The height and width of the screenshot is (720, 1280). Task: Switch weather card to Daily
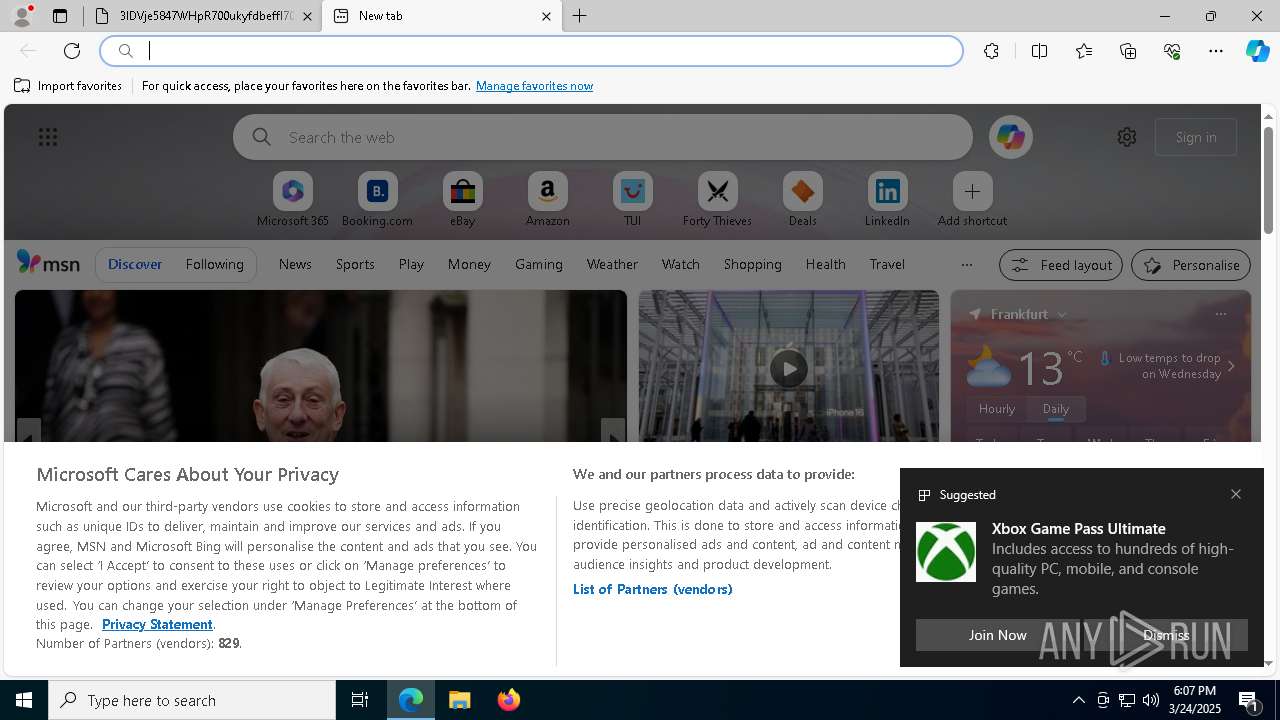1056,408
